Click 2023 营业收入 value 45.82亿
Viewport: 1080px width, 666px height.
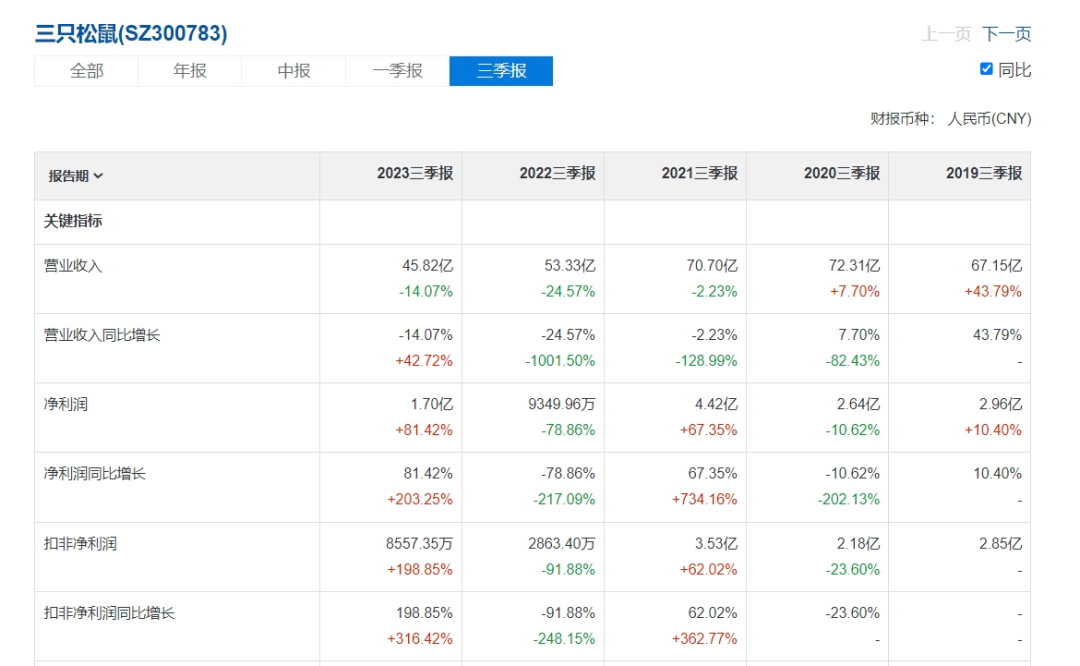pos(427,266)
